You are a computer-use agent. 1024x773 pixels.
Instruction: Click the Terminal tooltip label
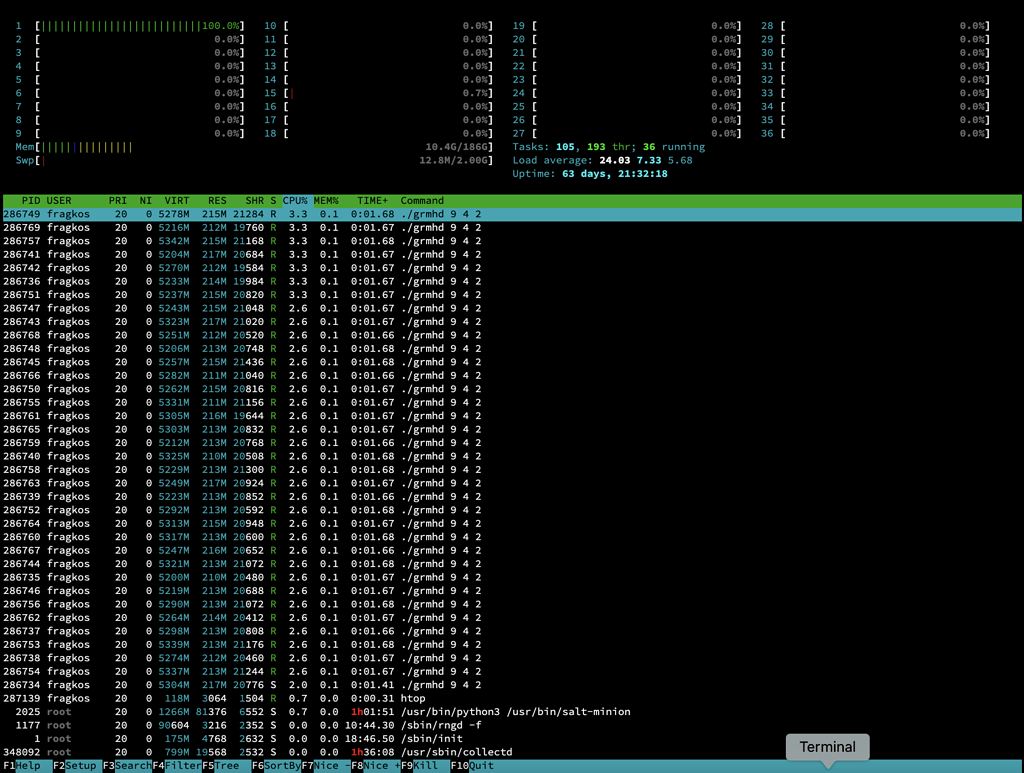(x=827, y=747)
